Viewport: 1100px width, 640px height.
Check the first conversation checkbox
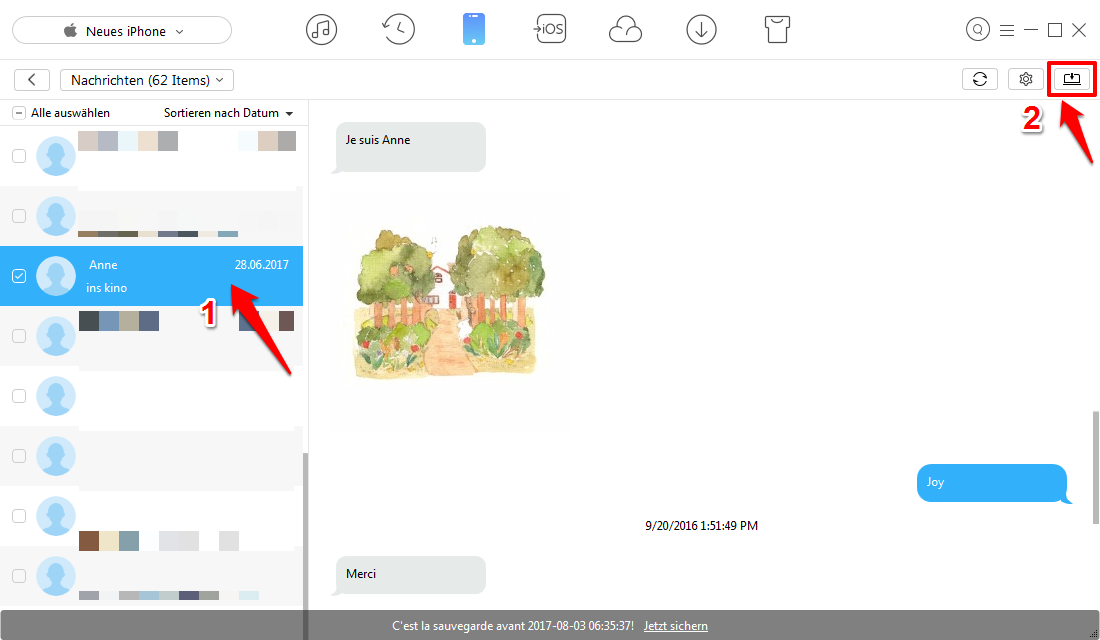[x=19, y=156]
